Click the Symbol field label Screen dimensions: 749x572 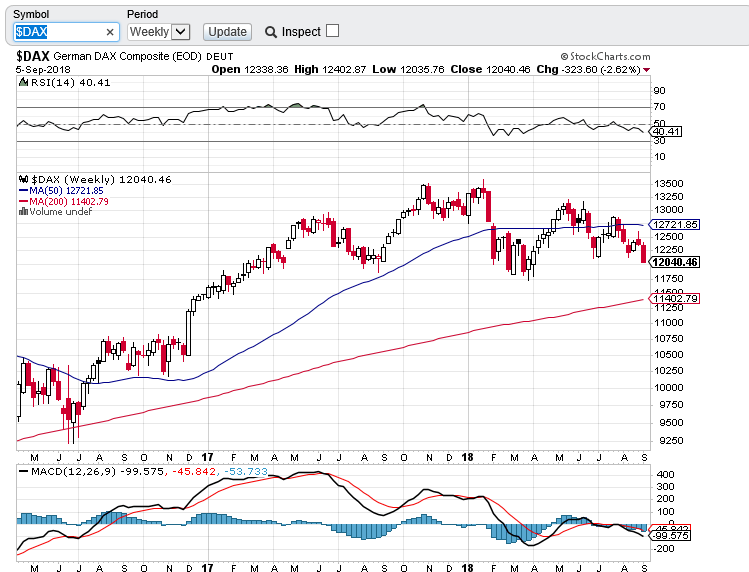click(31, 14)
